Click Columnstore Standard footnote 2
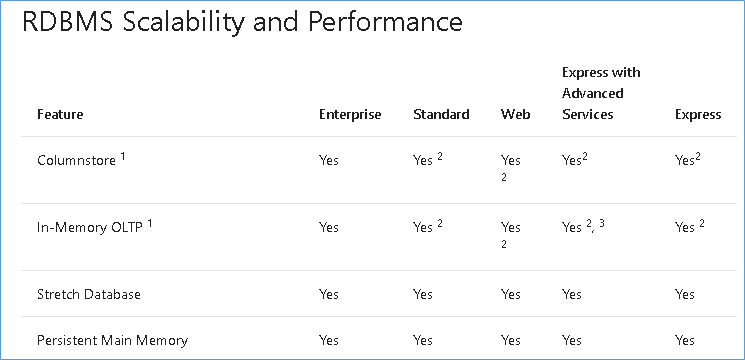This screenshot has height=360, width=745. tap(440, 157)
